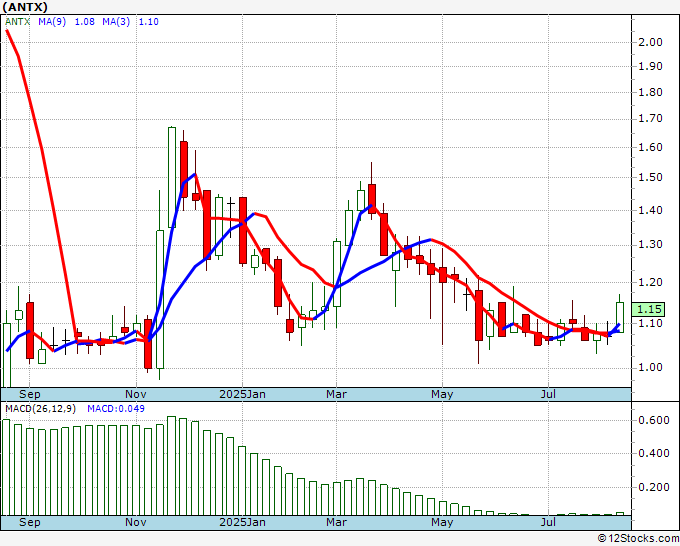680x546 pixels.
Task: Click the MA(3) value 1.10
Action: point(148,22)
